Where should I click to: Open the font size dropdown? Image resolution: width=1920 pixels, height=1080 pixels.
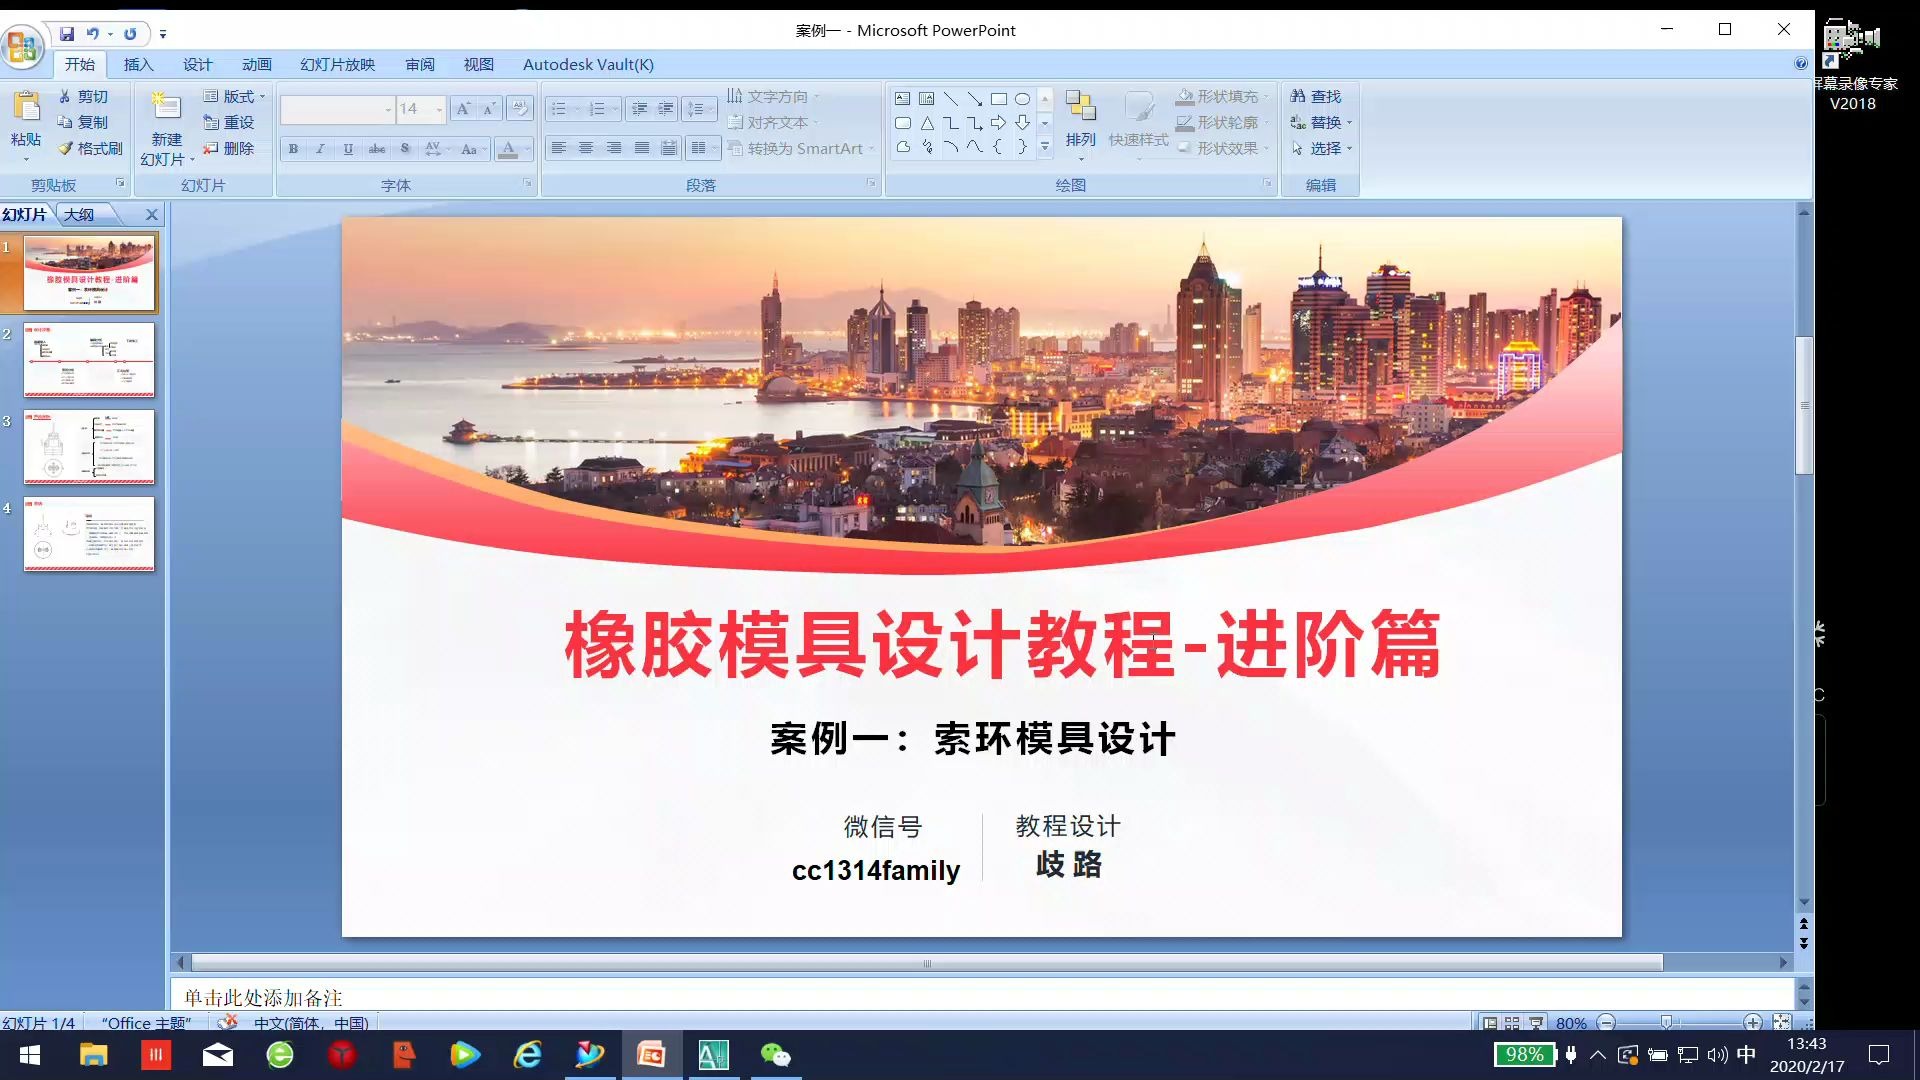pos(439,109)
